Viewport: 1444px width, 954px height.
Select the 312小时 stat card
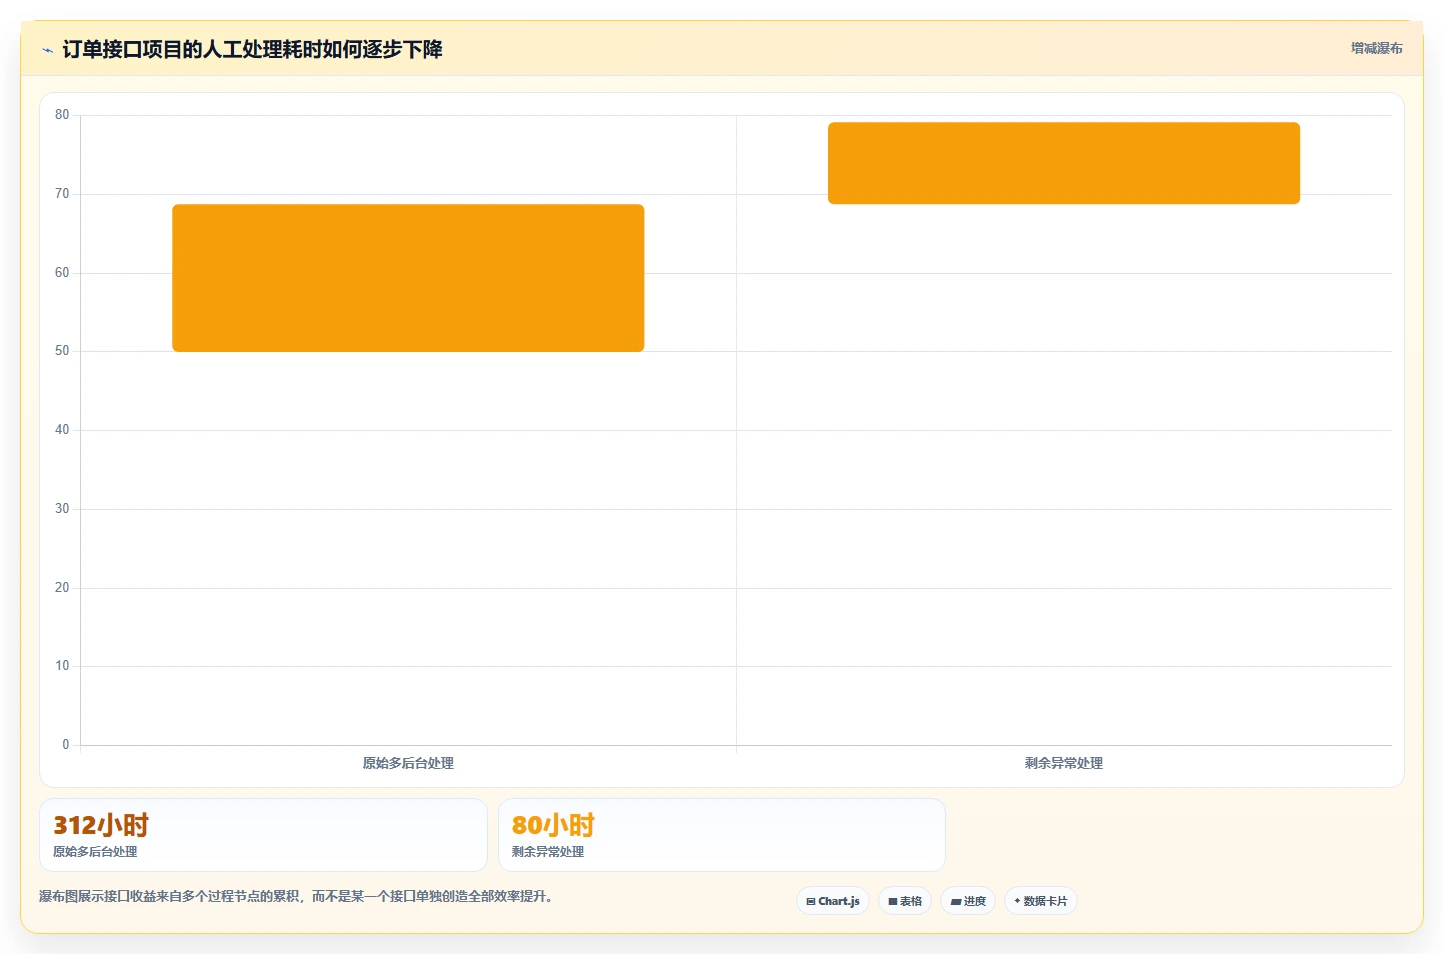(263, 835)
